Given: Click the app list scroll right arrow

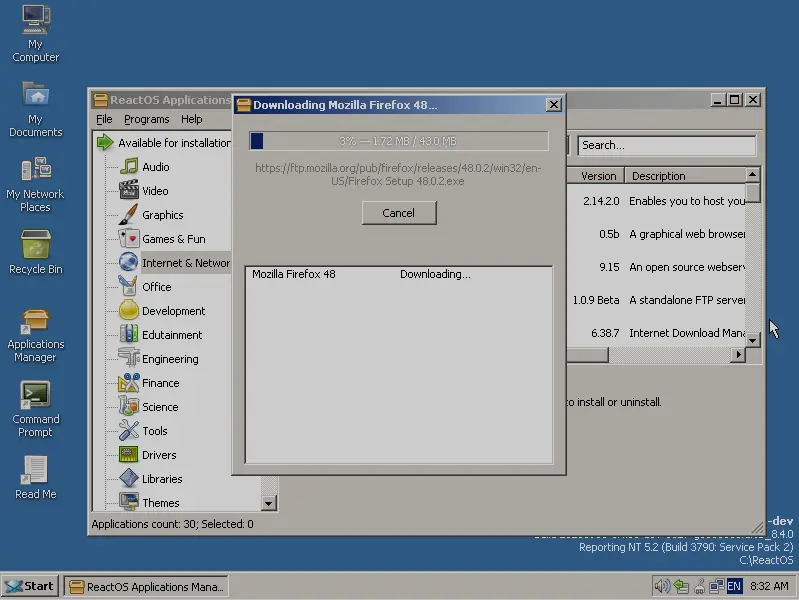Looking at the screenshot, I should 738,354.
